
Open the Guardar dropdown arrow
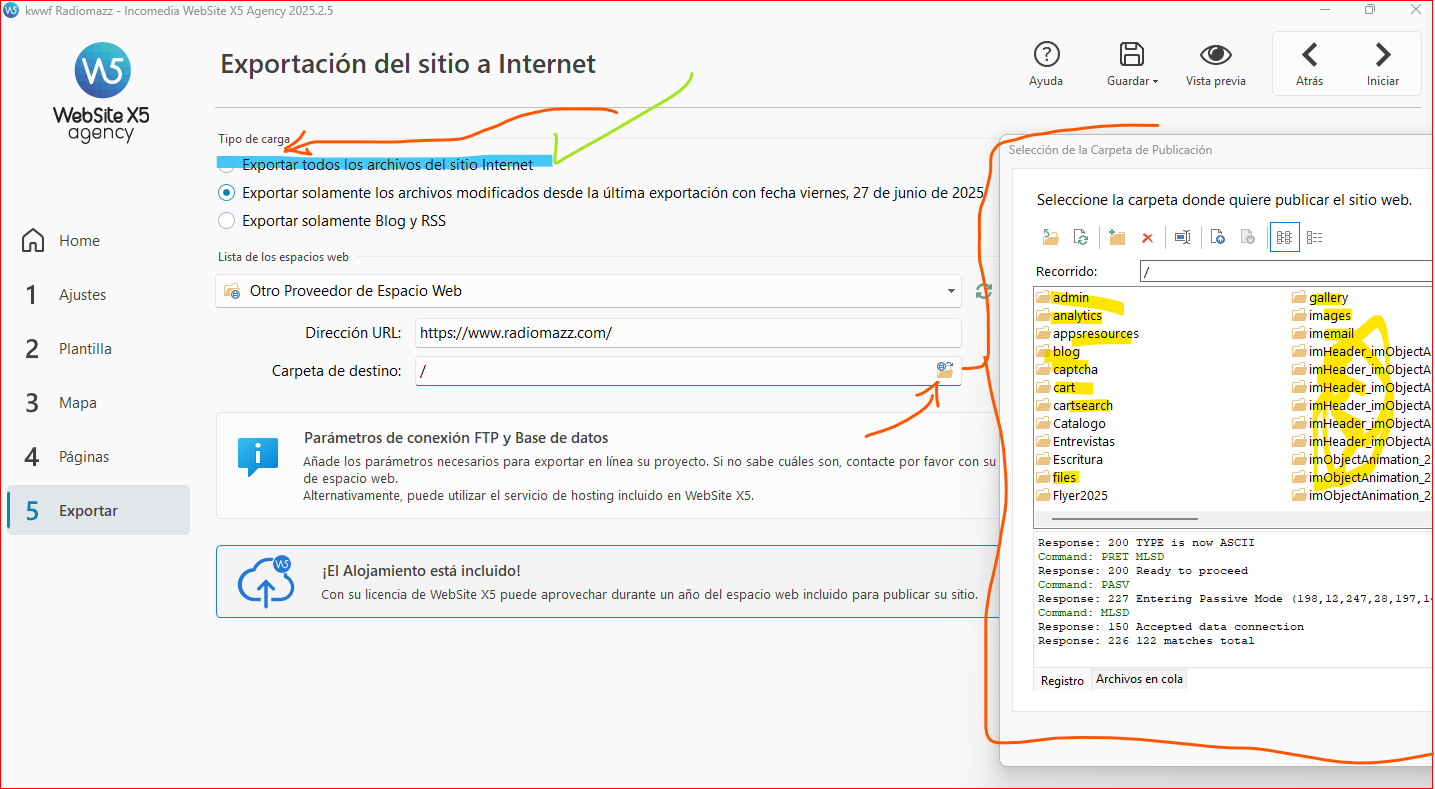click(x=1155, y=82)
